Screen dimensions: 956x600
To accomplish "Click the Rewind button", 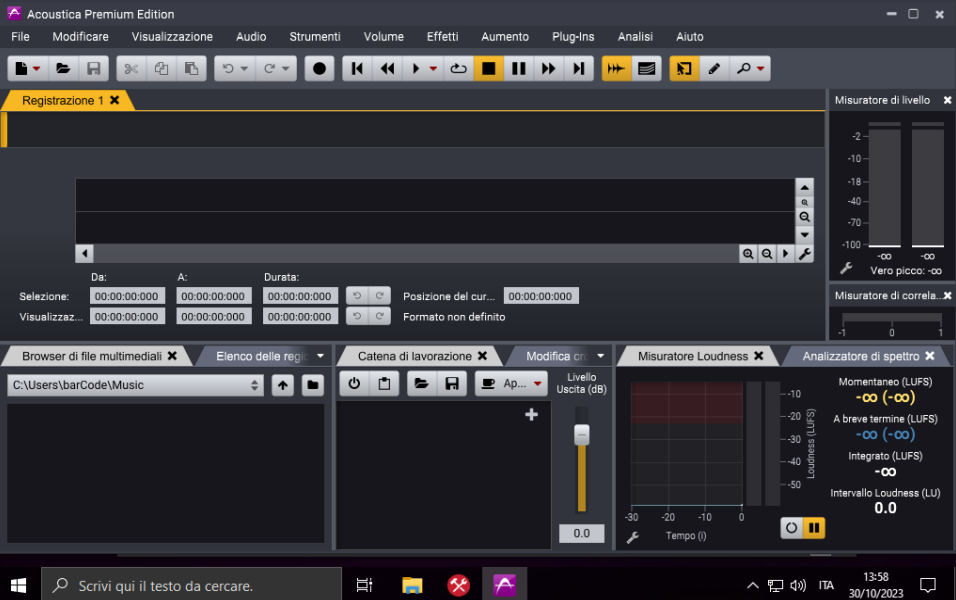I will coord(387,69).
